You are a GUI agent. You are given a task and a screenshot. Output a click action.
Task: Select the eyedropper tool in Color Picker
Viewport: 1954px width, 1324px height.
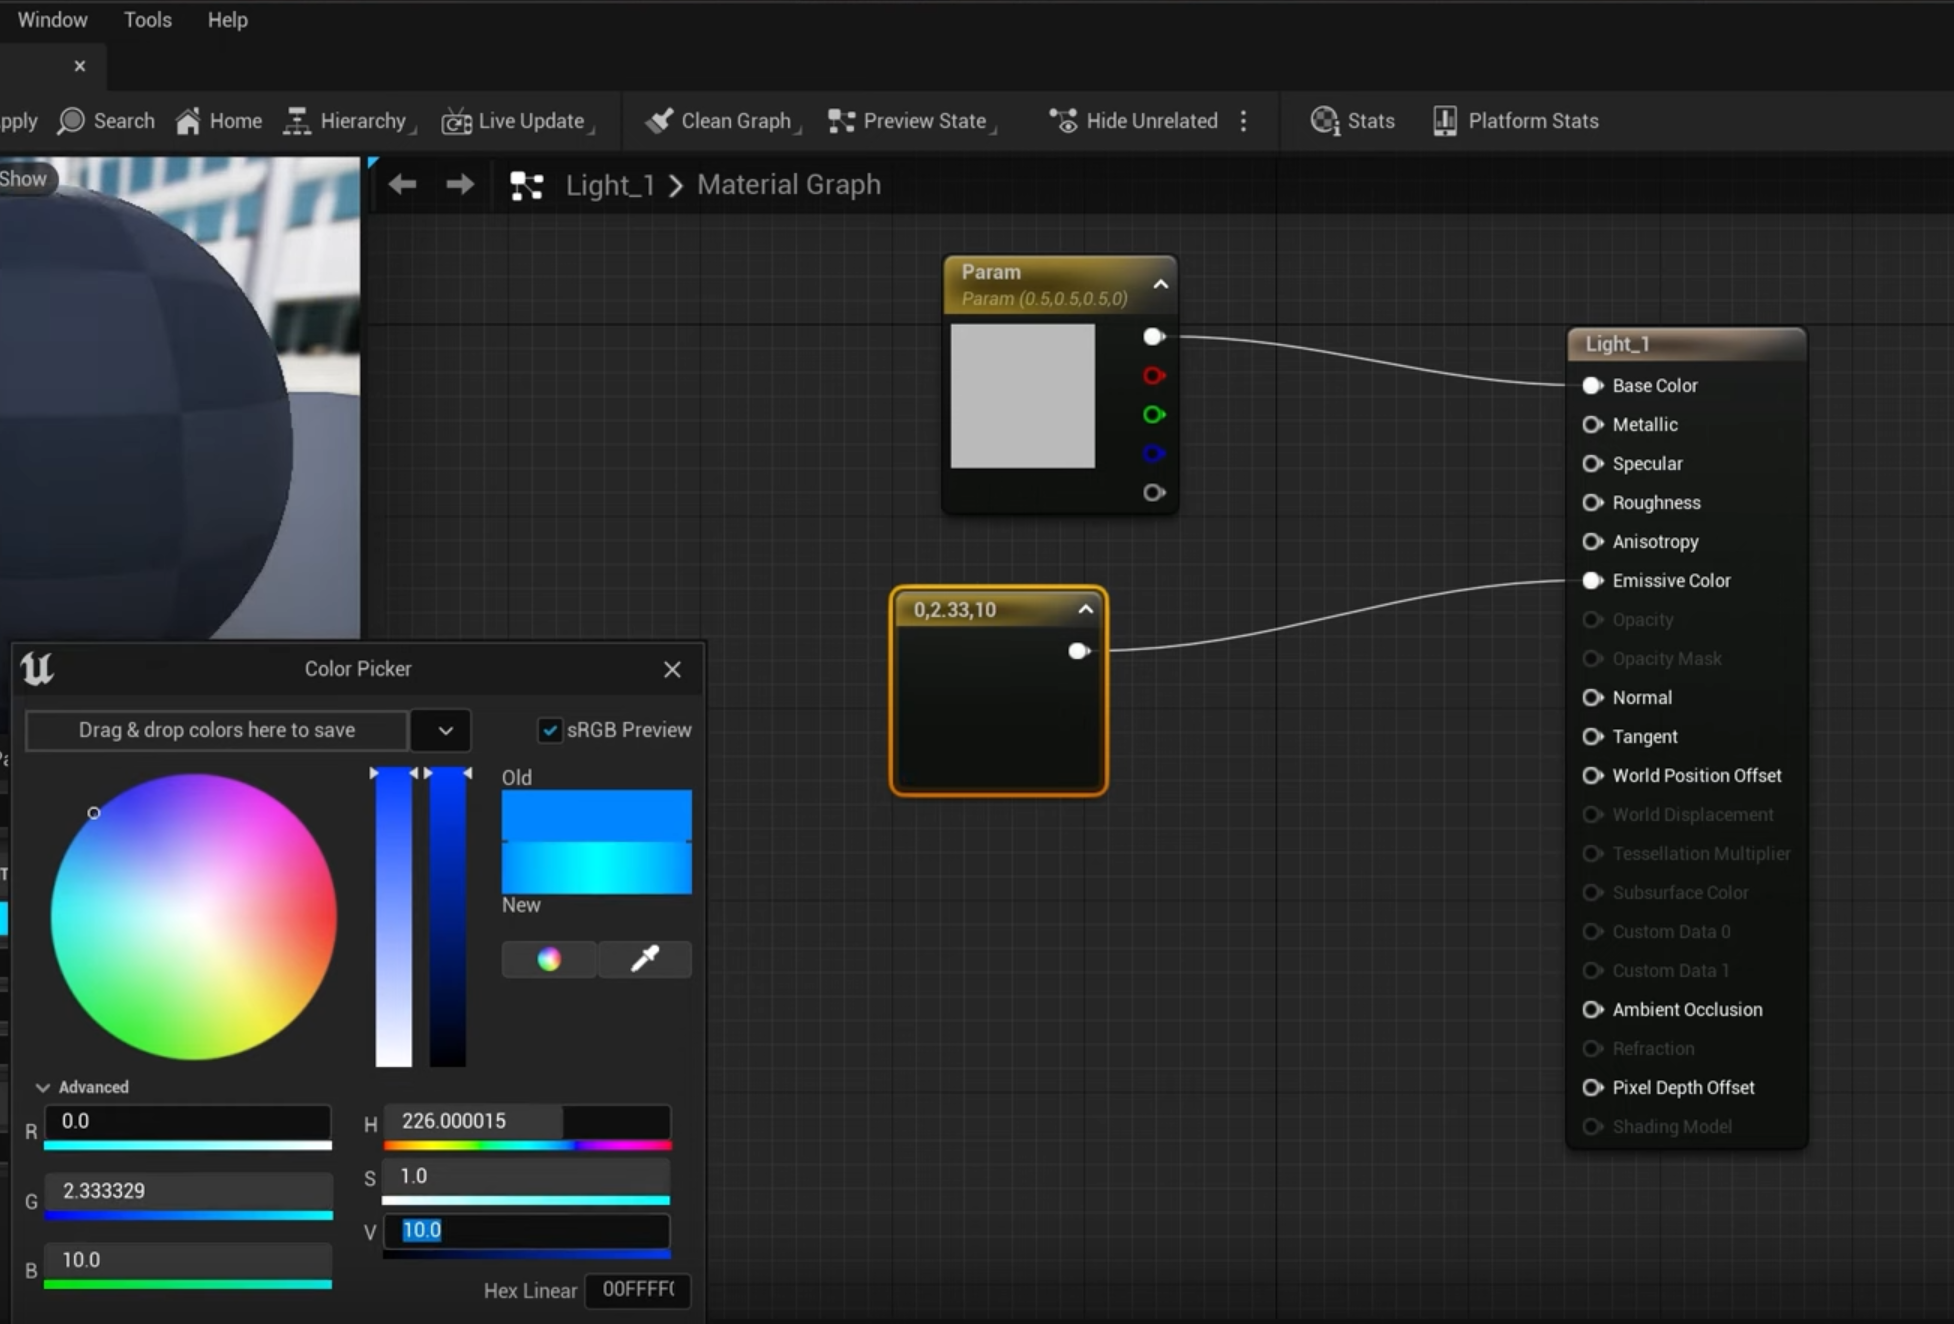tap(644, 959)
